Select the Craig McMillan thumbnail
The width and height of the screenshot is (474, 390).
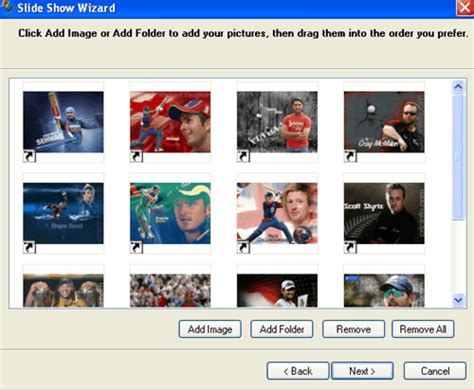tap(384, 122)
